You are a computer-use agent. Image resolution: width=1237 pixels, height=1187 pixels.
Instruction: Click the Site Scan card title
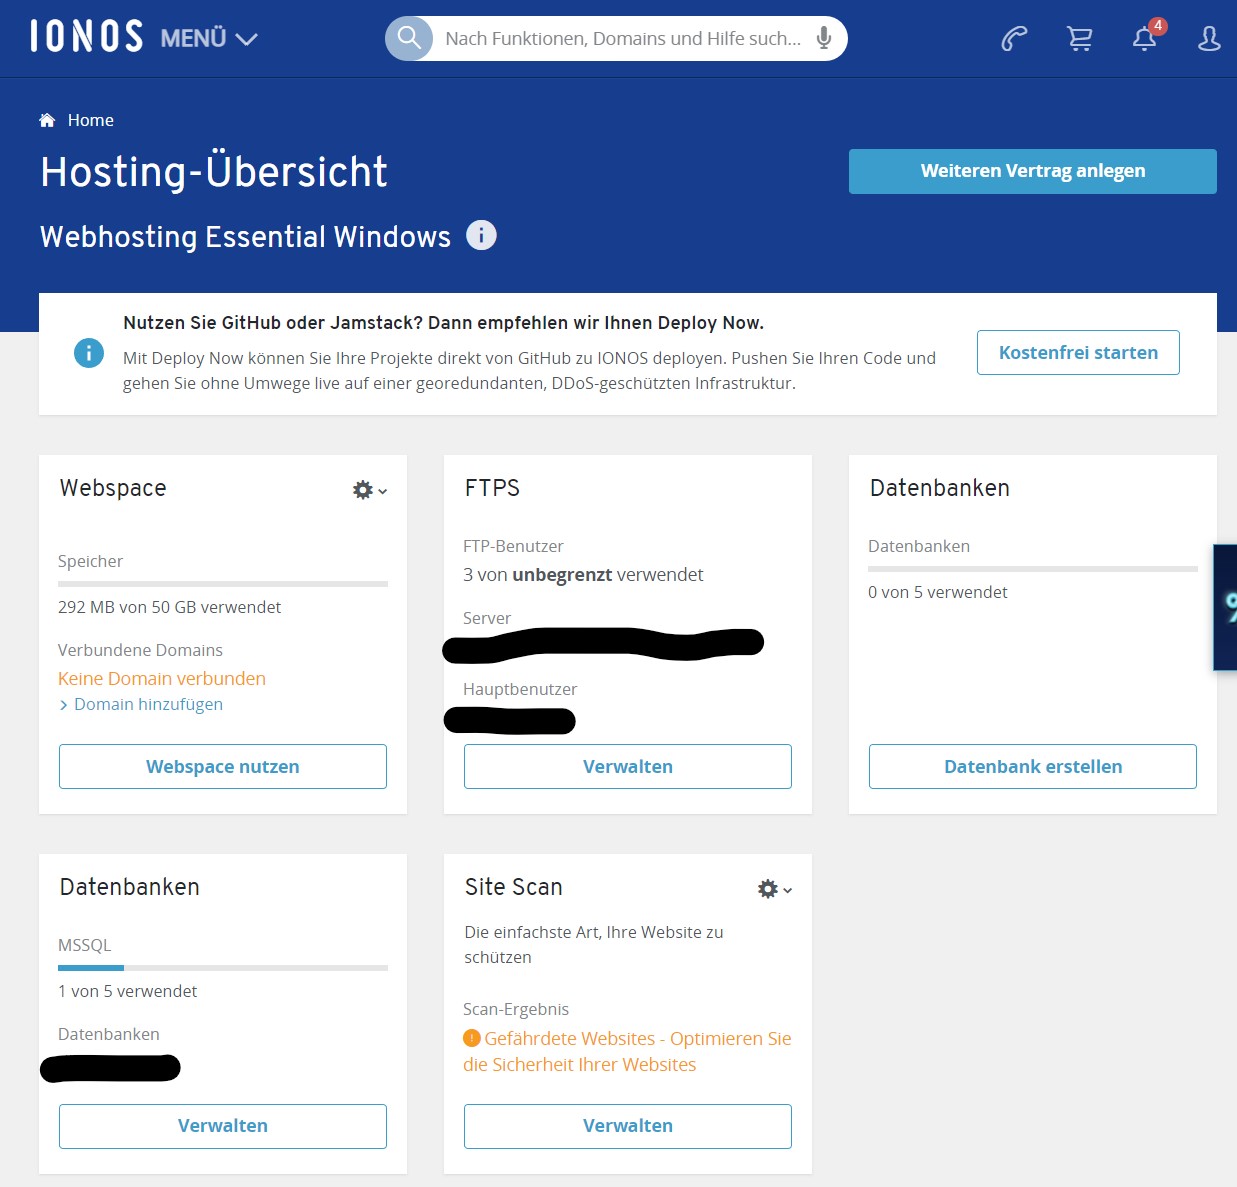coord(513,887)
